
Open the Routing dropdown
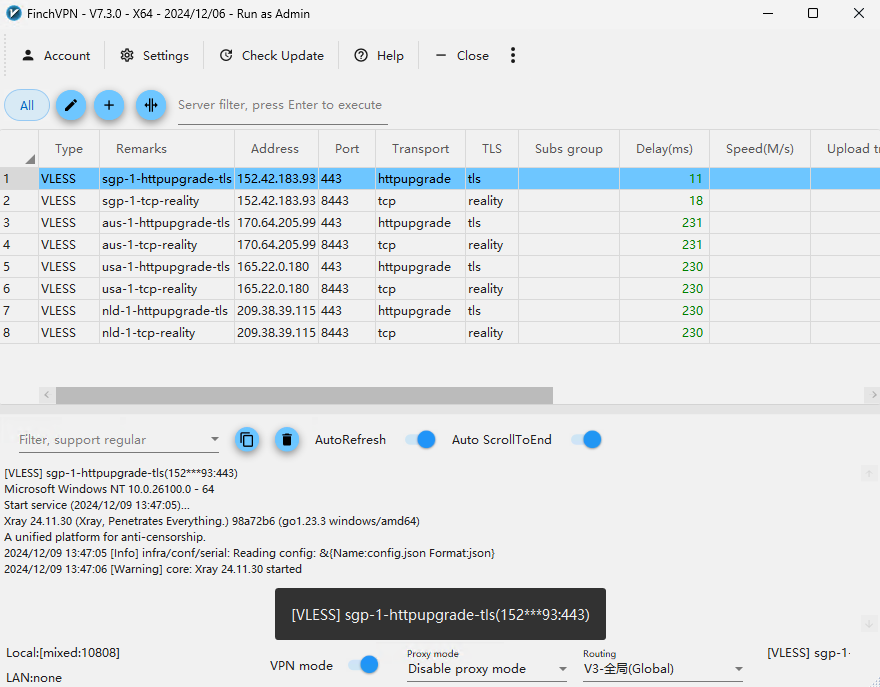tap(663, 668)
